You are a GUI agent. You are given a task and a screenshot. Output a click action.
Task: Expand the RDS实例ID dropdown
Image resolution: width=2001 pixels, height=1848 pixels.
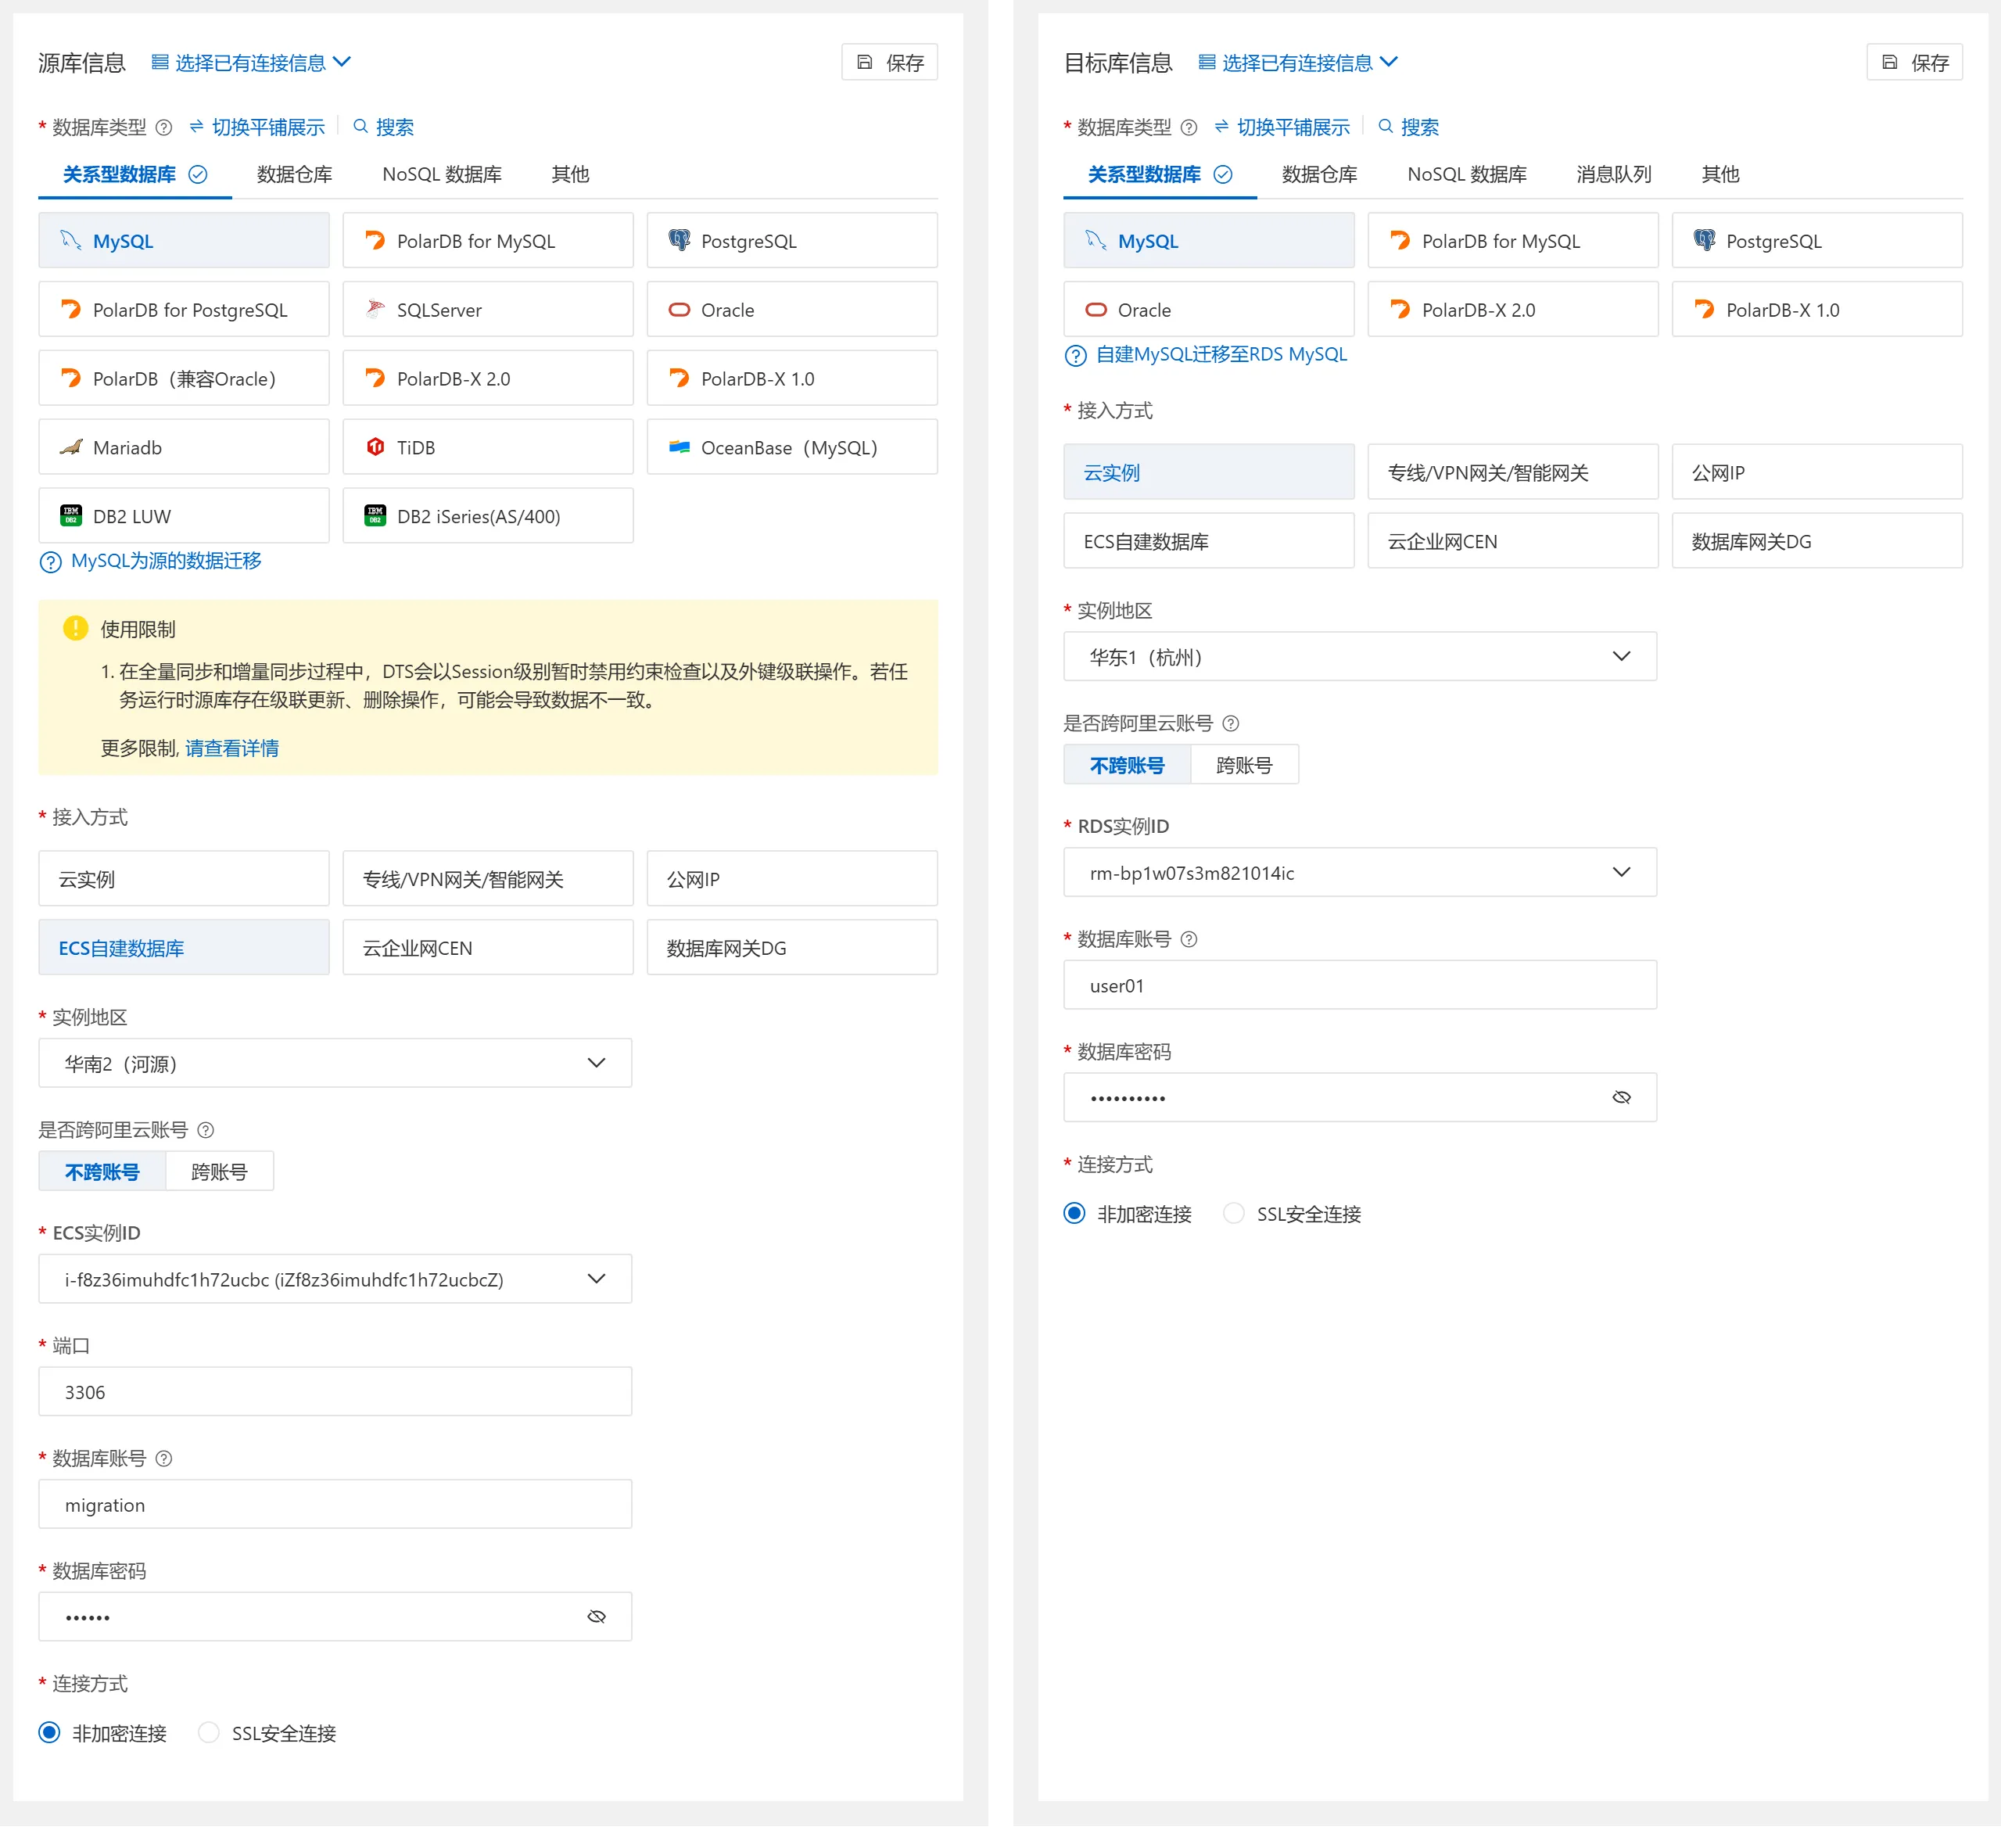(1360, 872)
